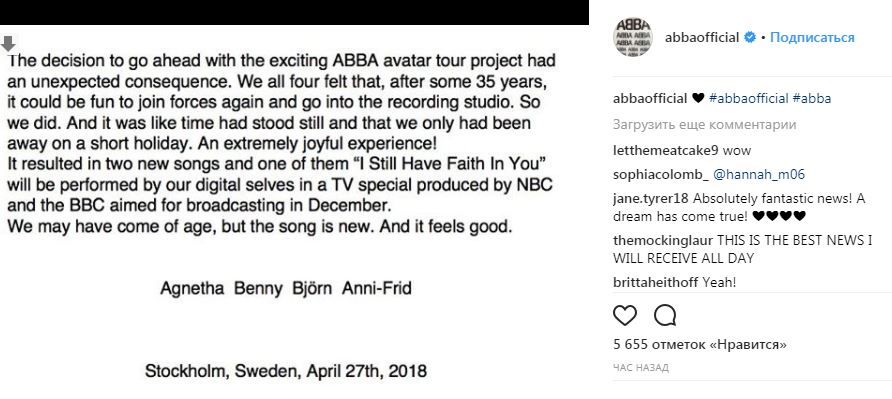Viewport: 892px width, 399px height.
Task: Expand Загрузить еще комментарии to load more comments
Action: coord(705,125)
